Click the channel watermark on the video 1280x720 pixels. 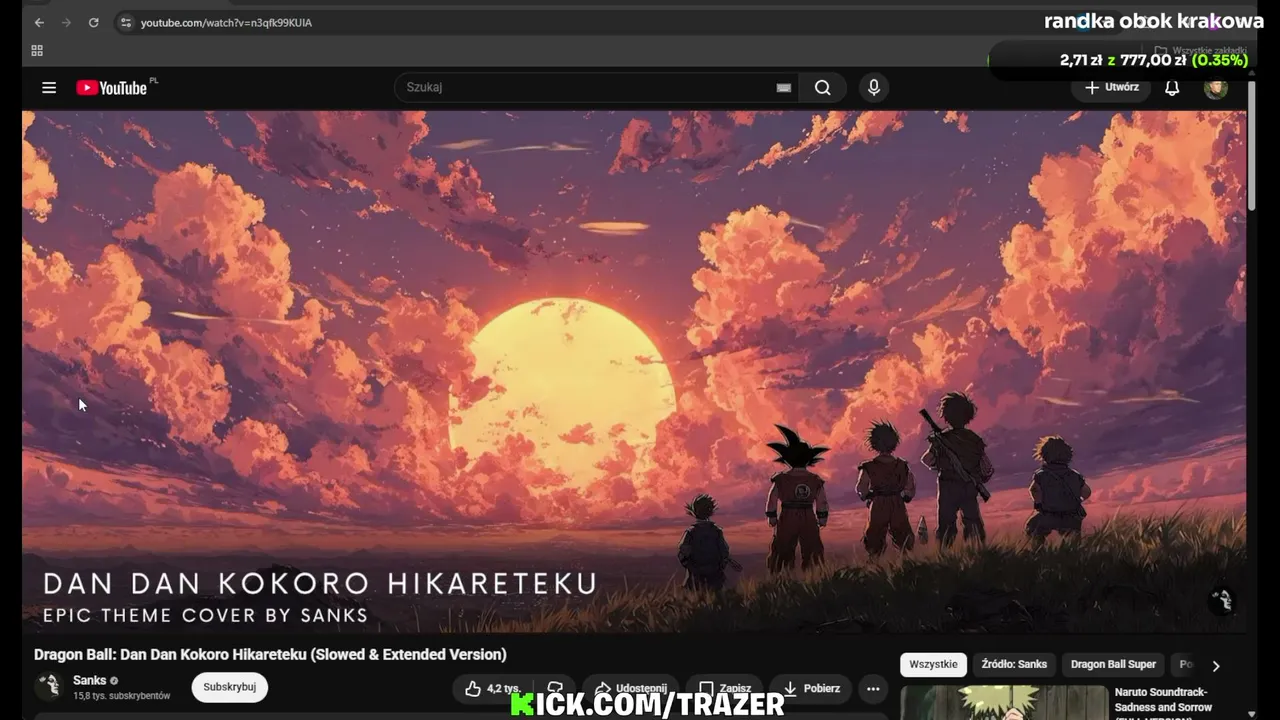(x=1222, y=599)
